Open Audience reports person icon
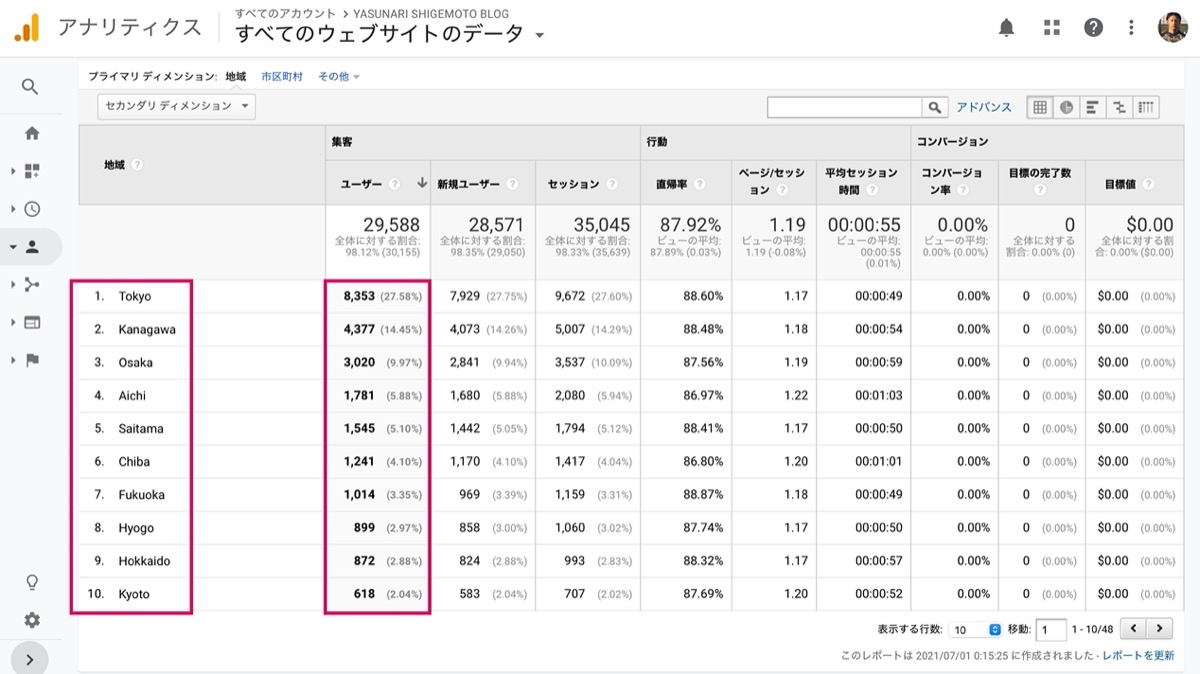 (32, 247)
